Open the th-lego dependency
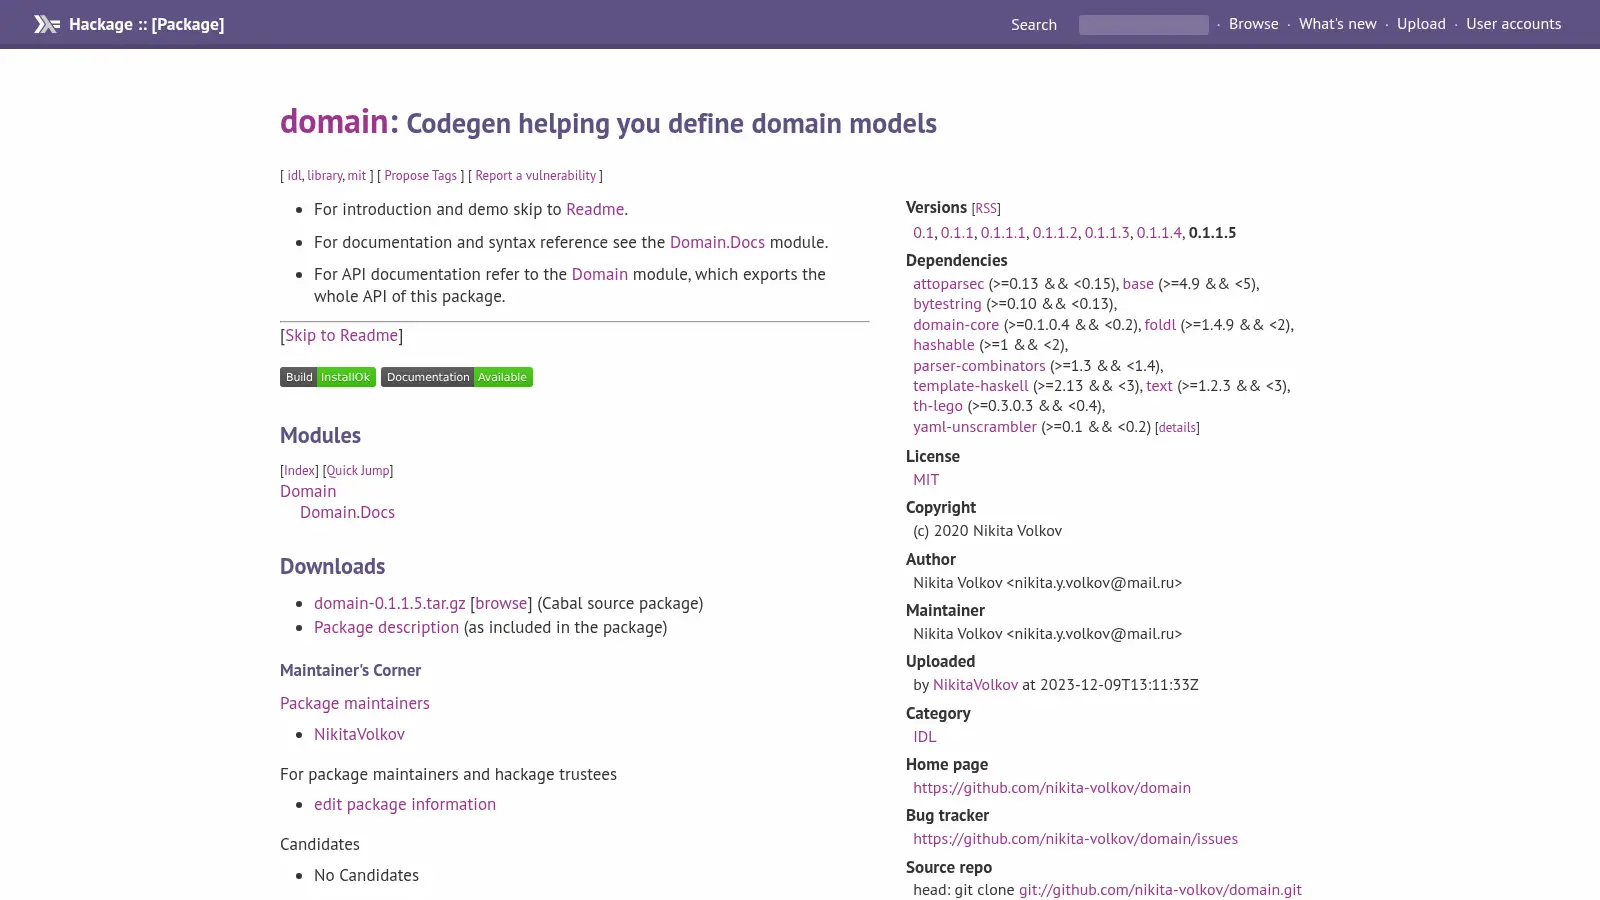1600x900 pixels. pyautogui.click(x=938, y=406)
